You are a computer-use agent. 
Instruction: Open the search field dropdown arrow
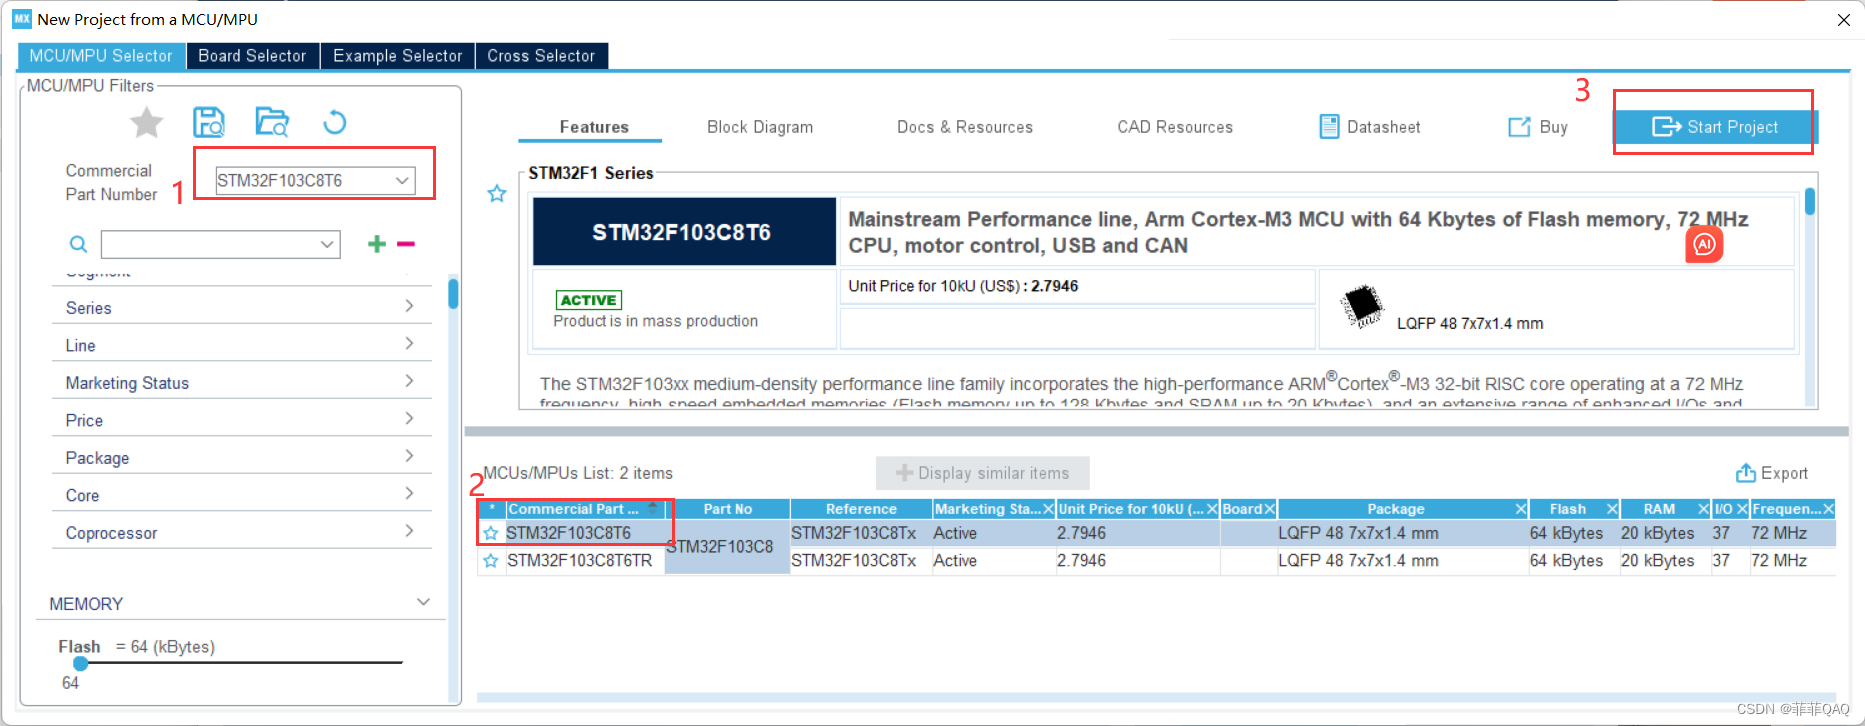click(327, 244)
